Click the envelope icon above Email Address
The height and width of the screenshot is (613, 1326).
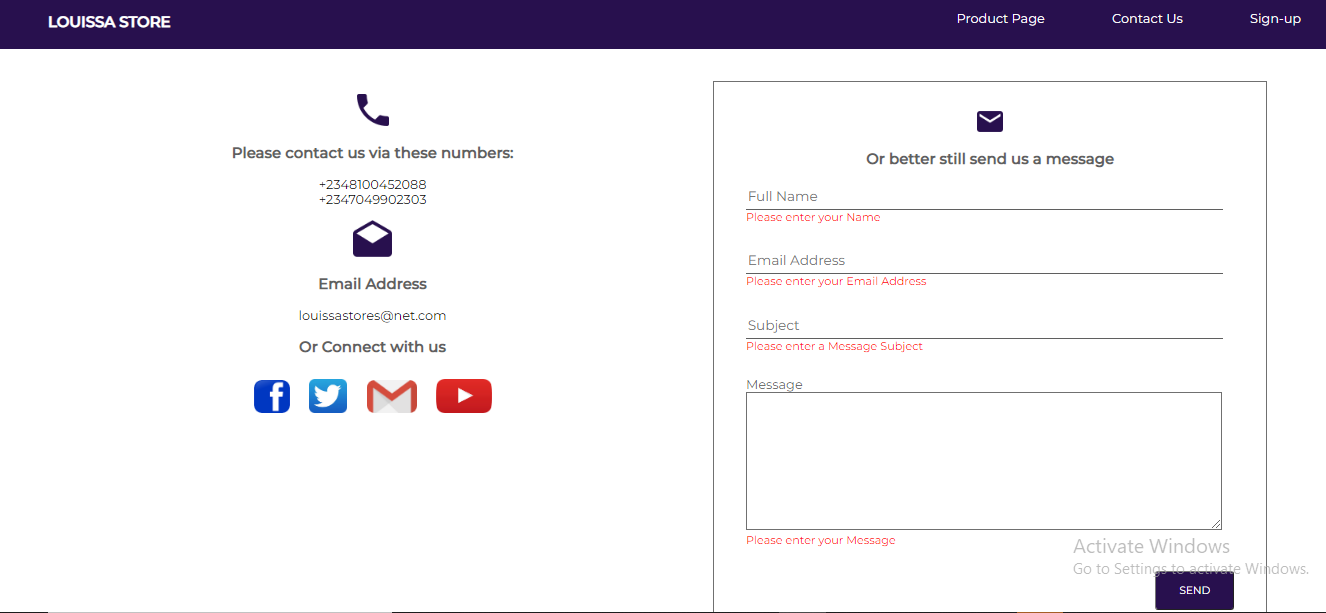[x=372, y=239]
